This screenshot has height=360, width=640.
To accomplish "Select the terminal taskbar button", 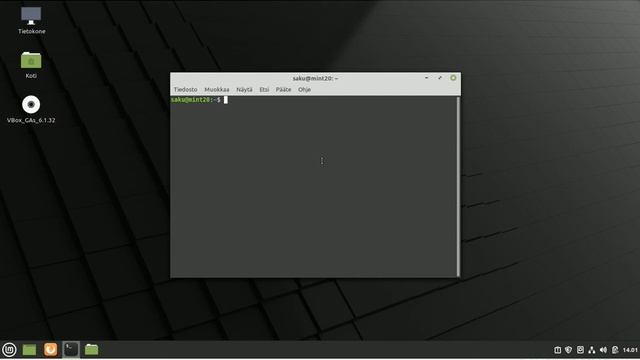I will pos(71,350).
